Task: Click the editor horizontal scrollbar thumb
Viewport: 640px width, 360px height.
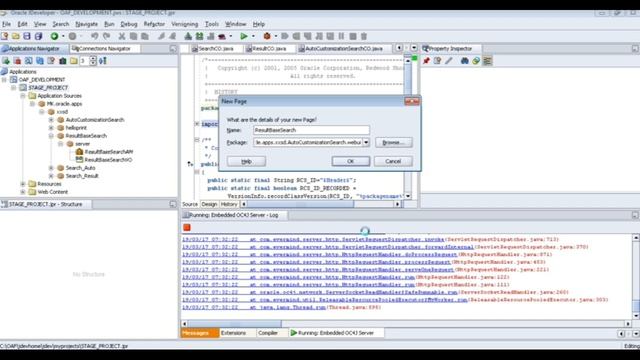Action: (x=300, y=204)
